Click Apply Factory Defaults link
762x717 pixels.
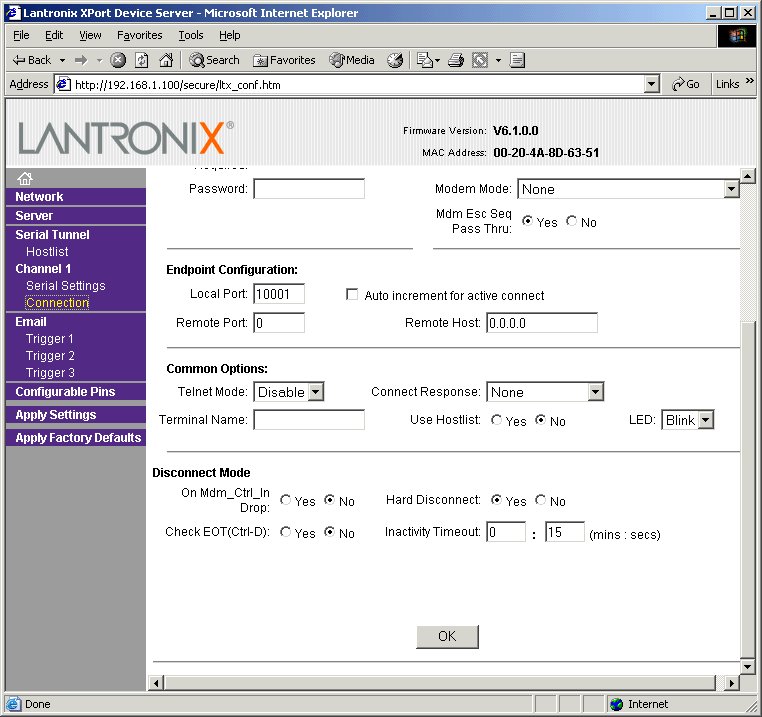tap(78, 438)
